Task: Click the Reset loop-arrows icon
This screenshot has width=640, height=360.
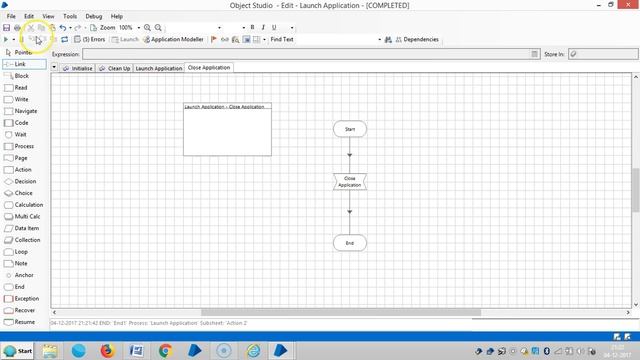Action: (64, 40)
